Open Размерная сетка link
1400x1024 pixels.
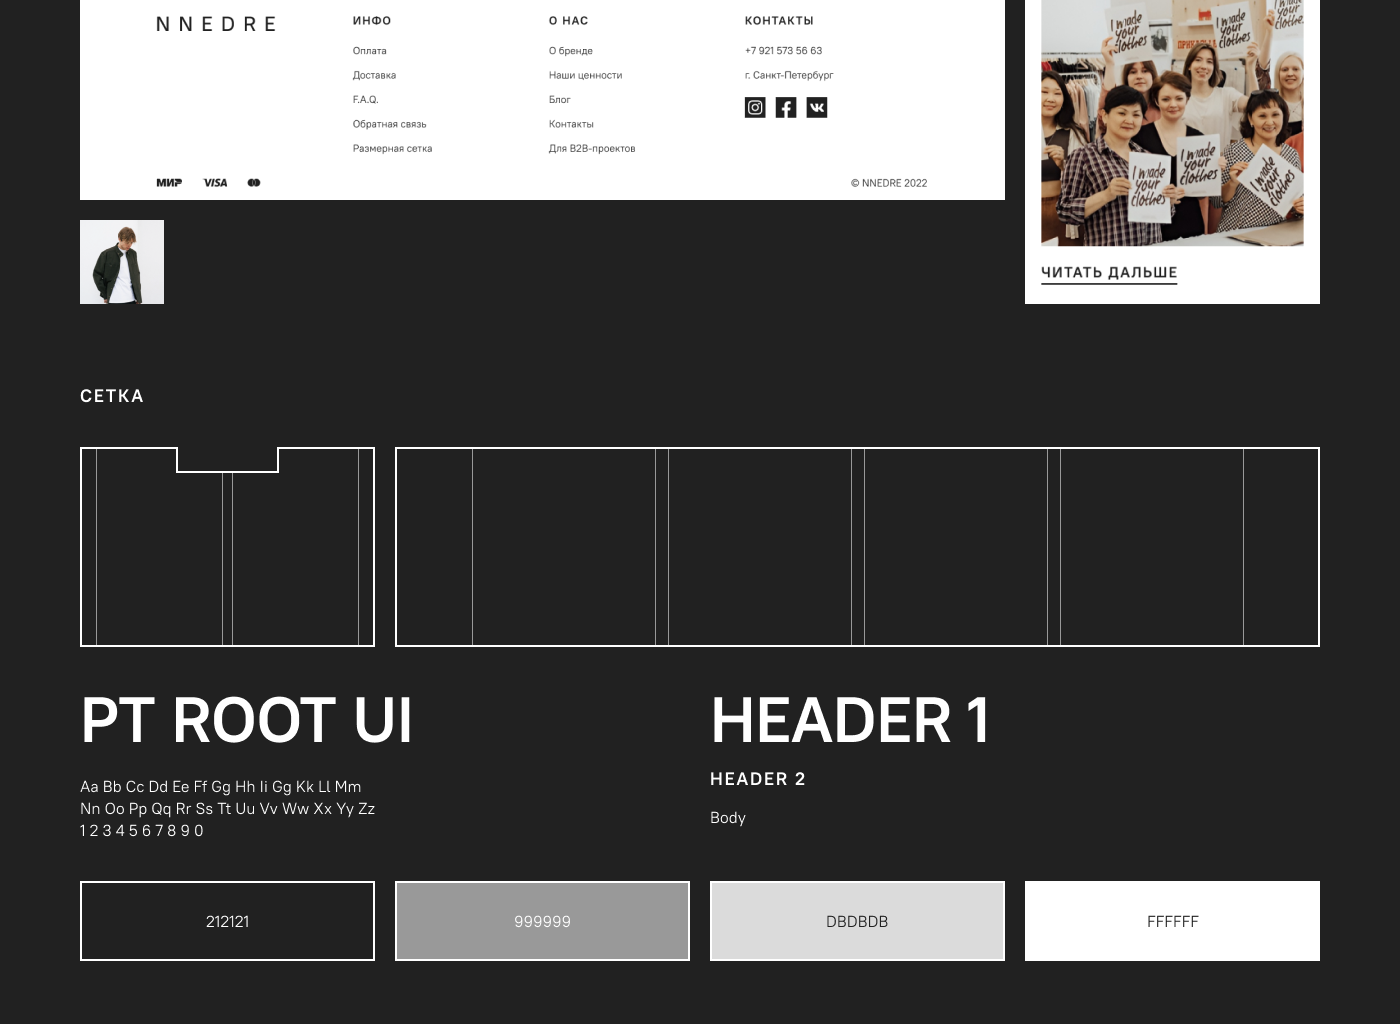392,149
